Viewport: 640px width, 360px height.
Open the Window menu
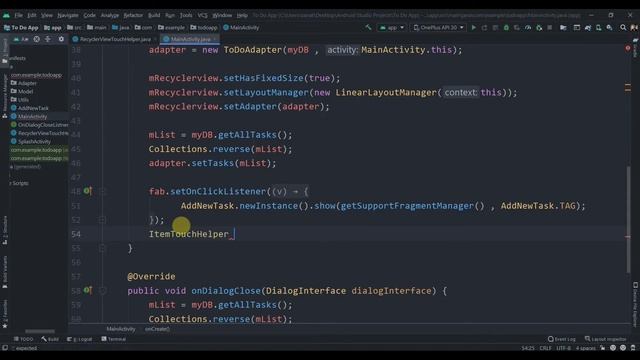(x=222, y=15)
